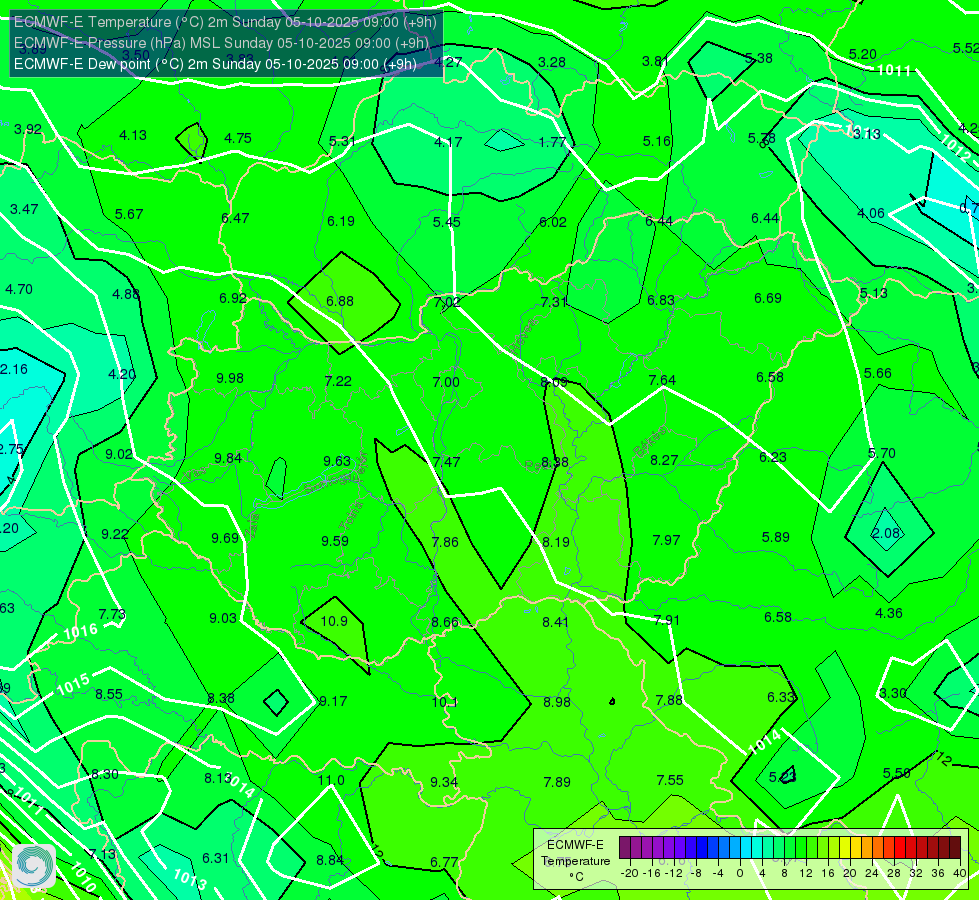Image resolution: width=979 pixels, height=900 pixels.
Task: Click the map value 5.70
Action: coord(882,453)
